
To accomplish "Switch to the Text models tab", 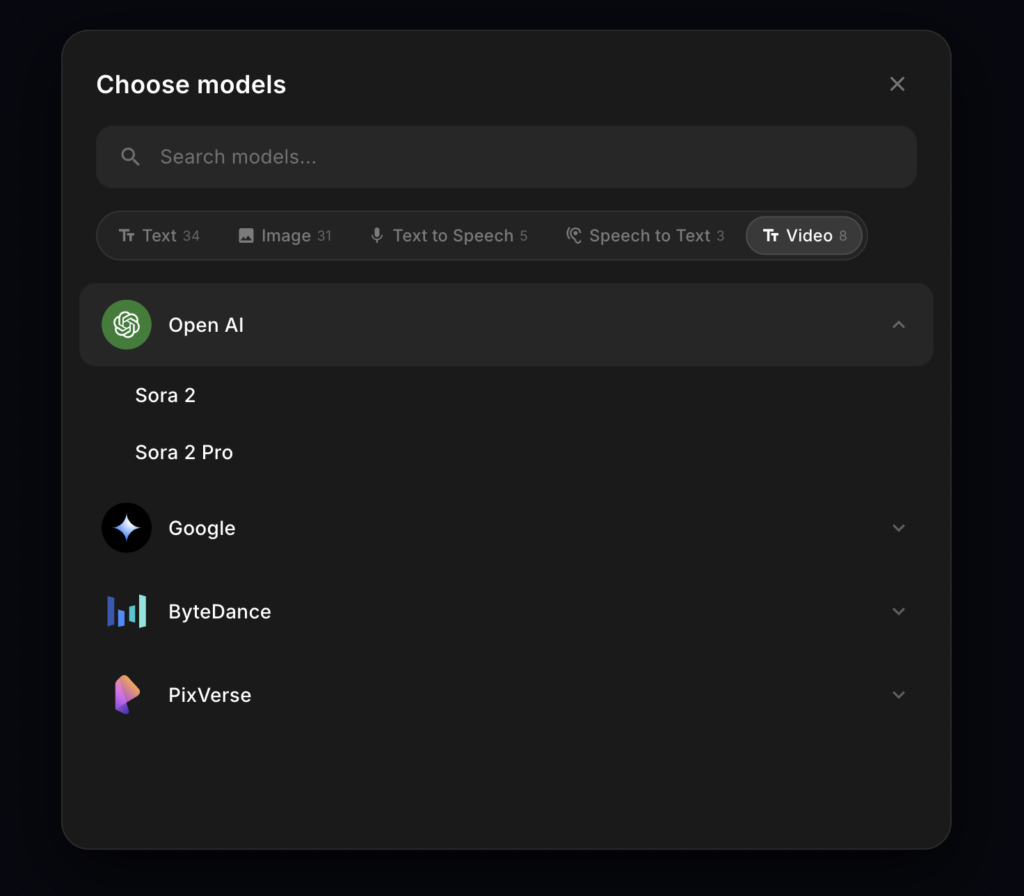I will pos(159,236).
